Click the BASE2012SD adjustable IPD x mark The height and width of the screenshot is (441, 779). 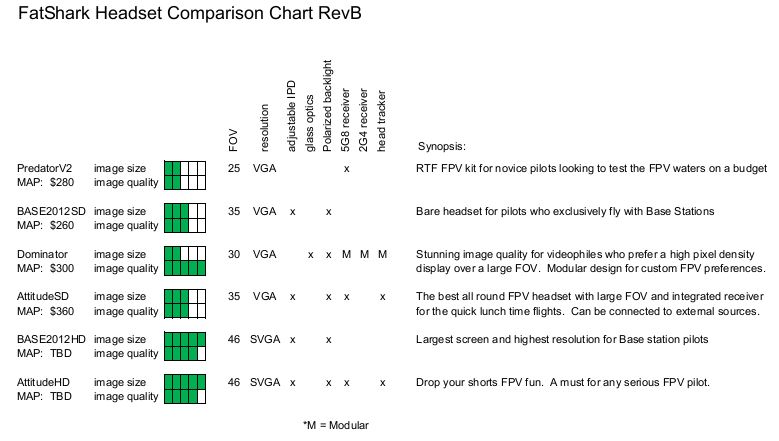coord(292,211)
